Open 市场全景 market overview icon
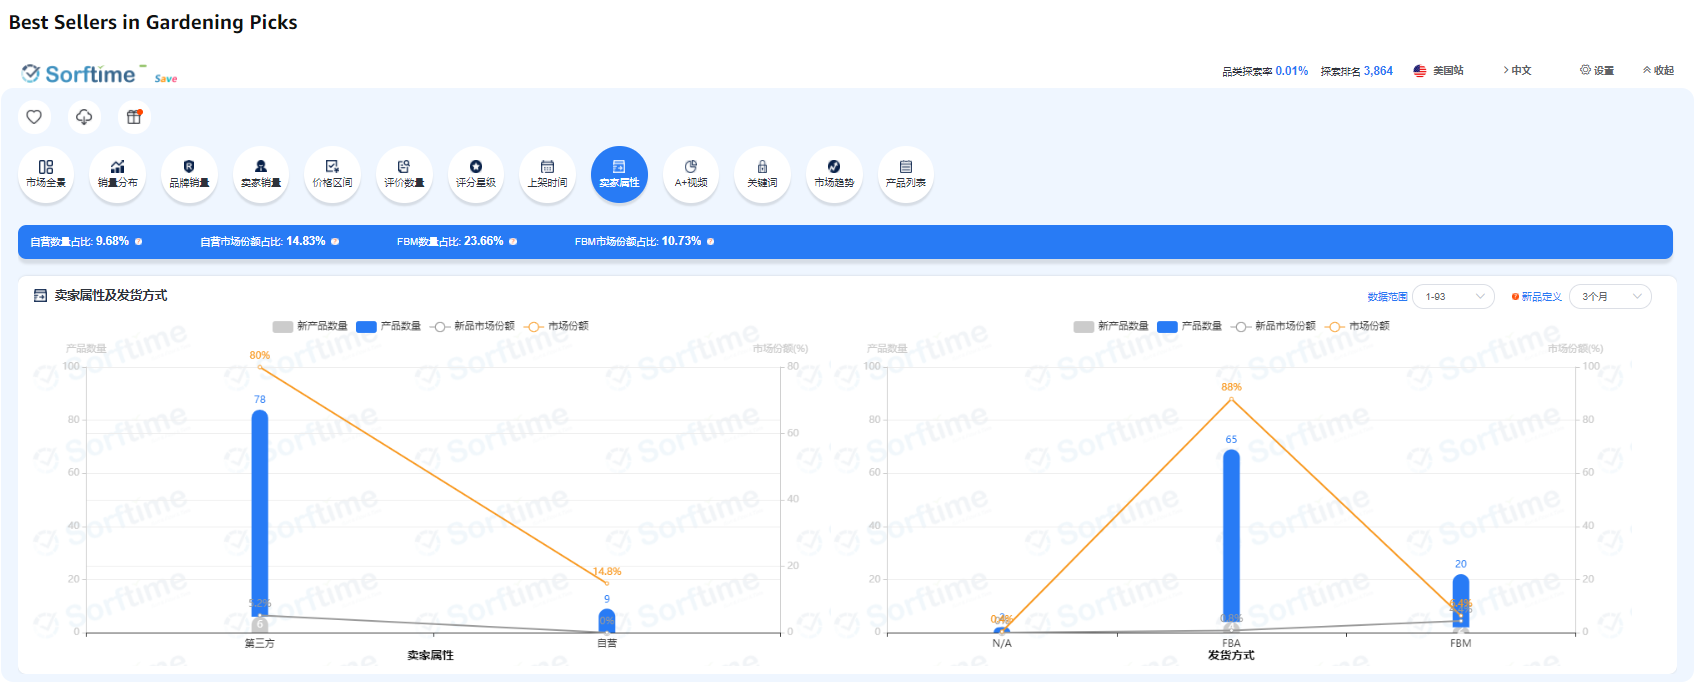Screen dimensions: 1703x687 point(46,174)
